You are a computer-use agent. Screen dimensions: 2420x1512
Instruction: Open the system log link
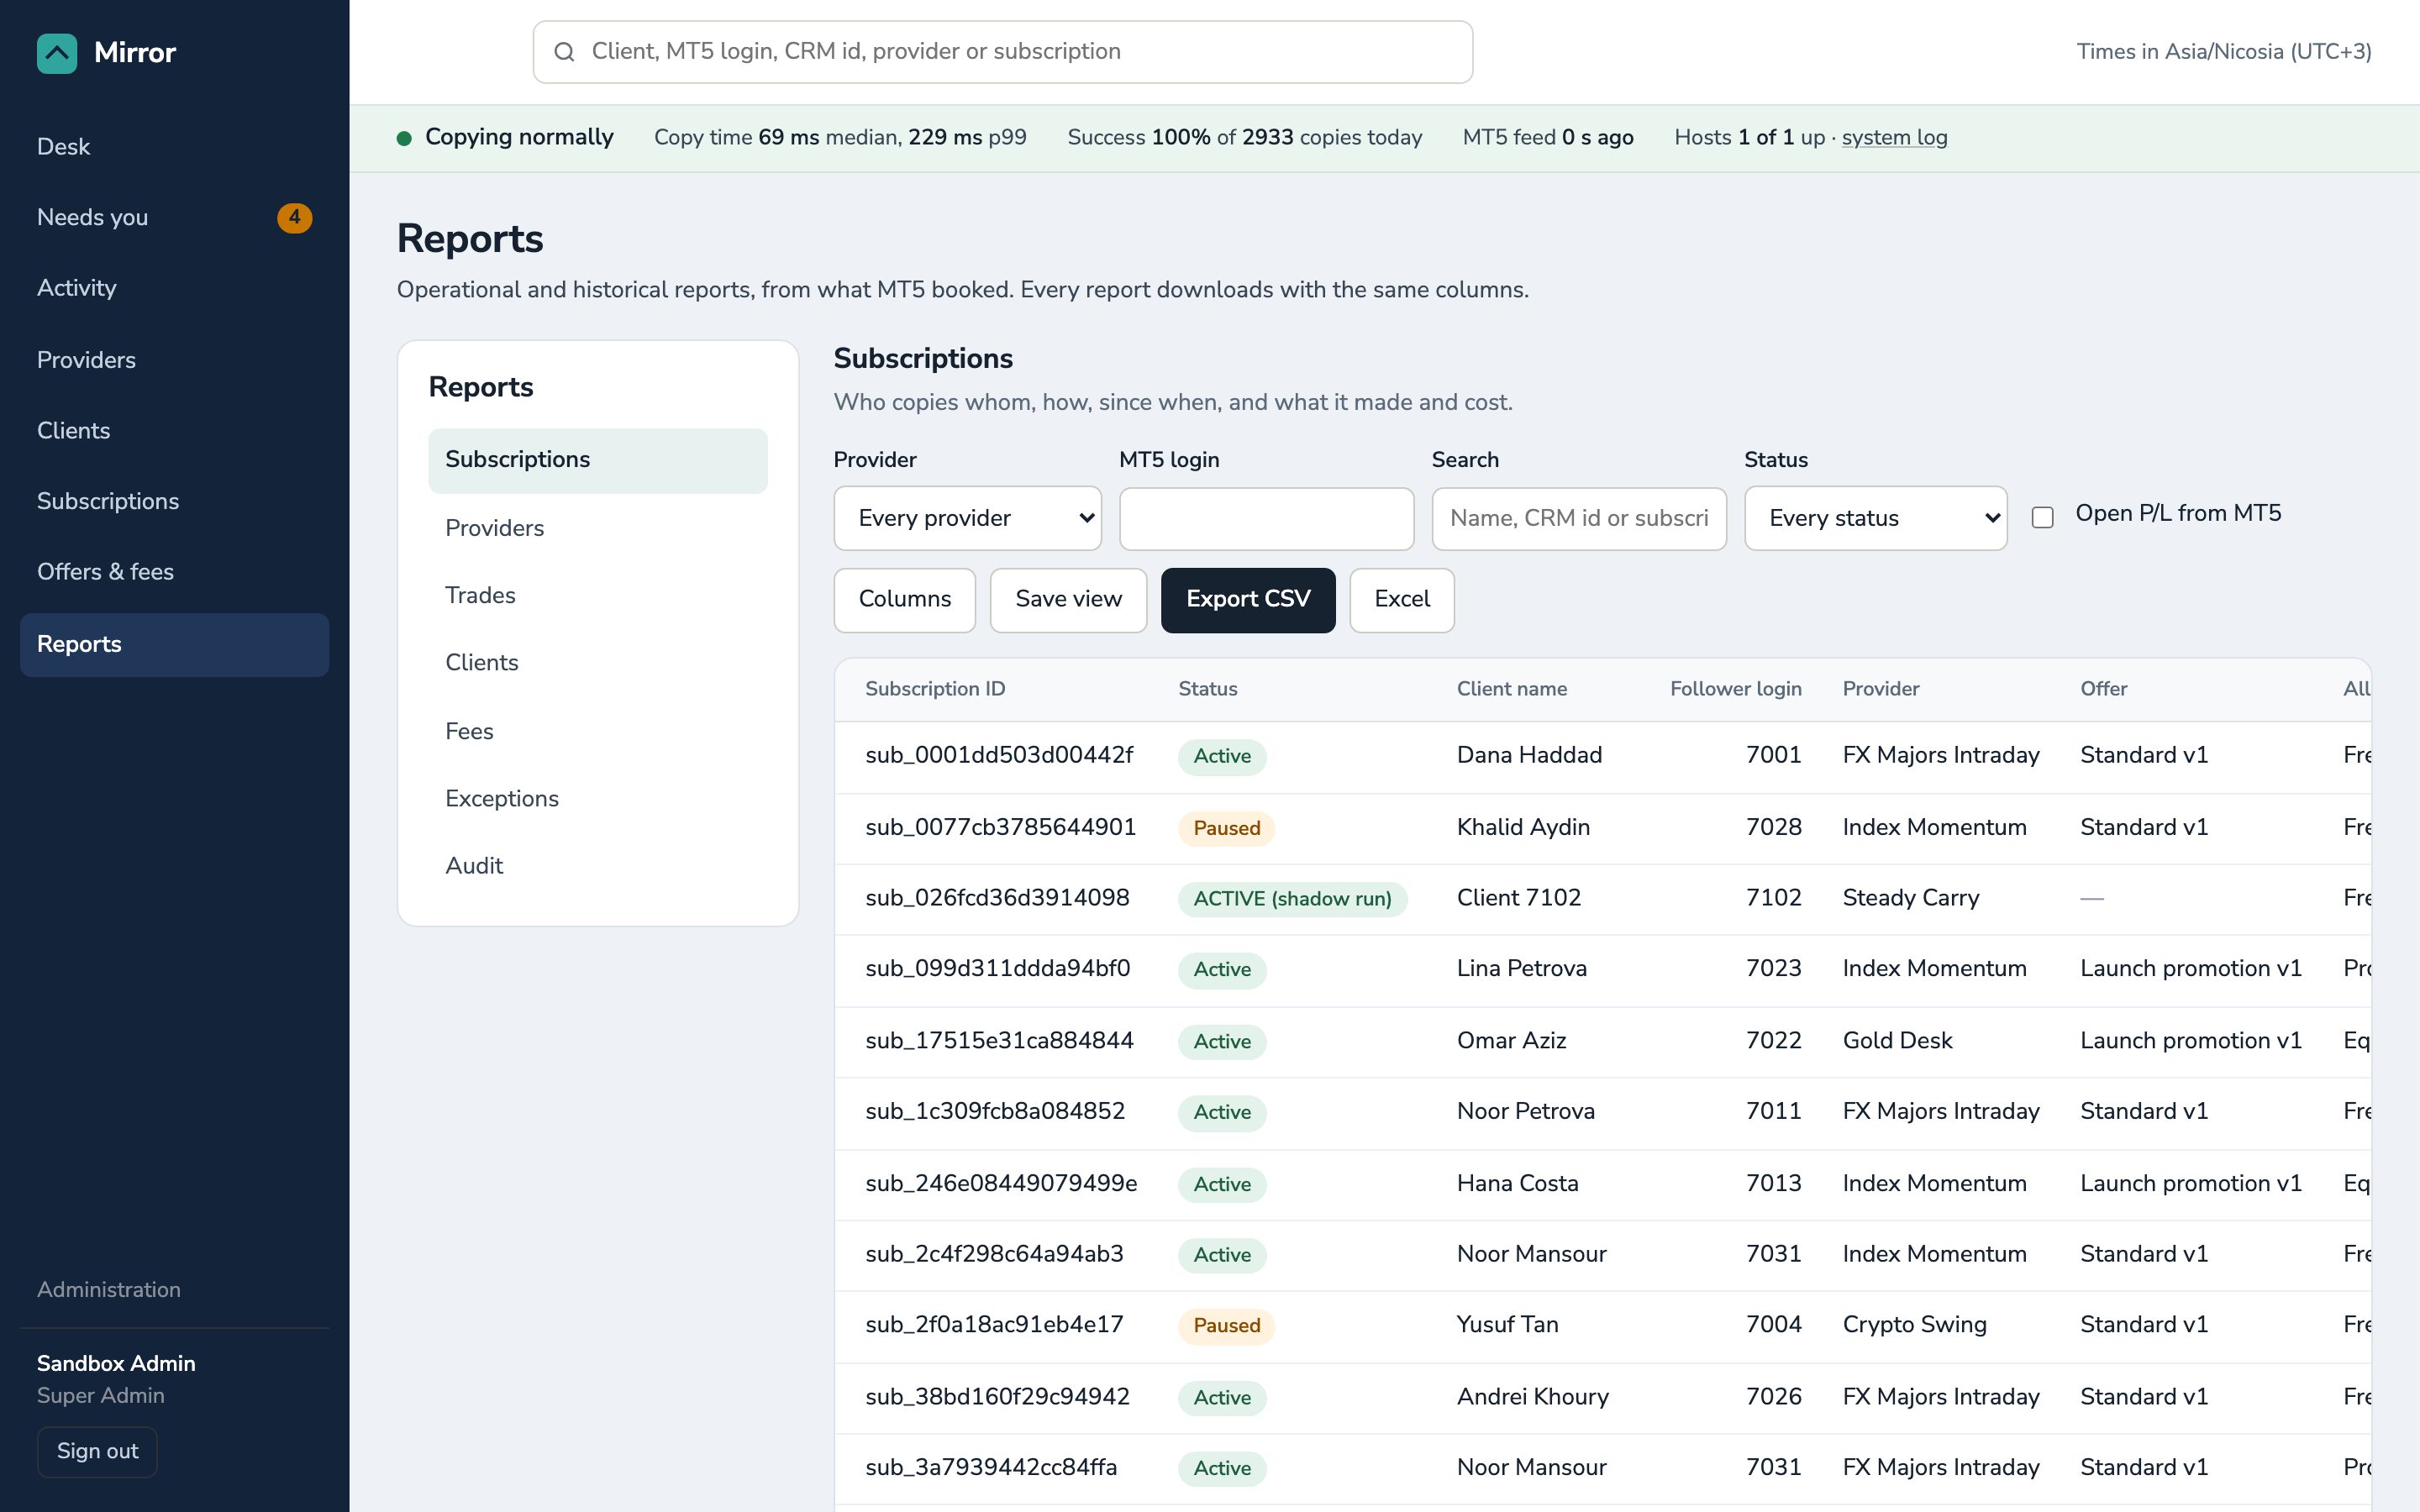[1894, 138]
